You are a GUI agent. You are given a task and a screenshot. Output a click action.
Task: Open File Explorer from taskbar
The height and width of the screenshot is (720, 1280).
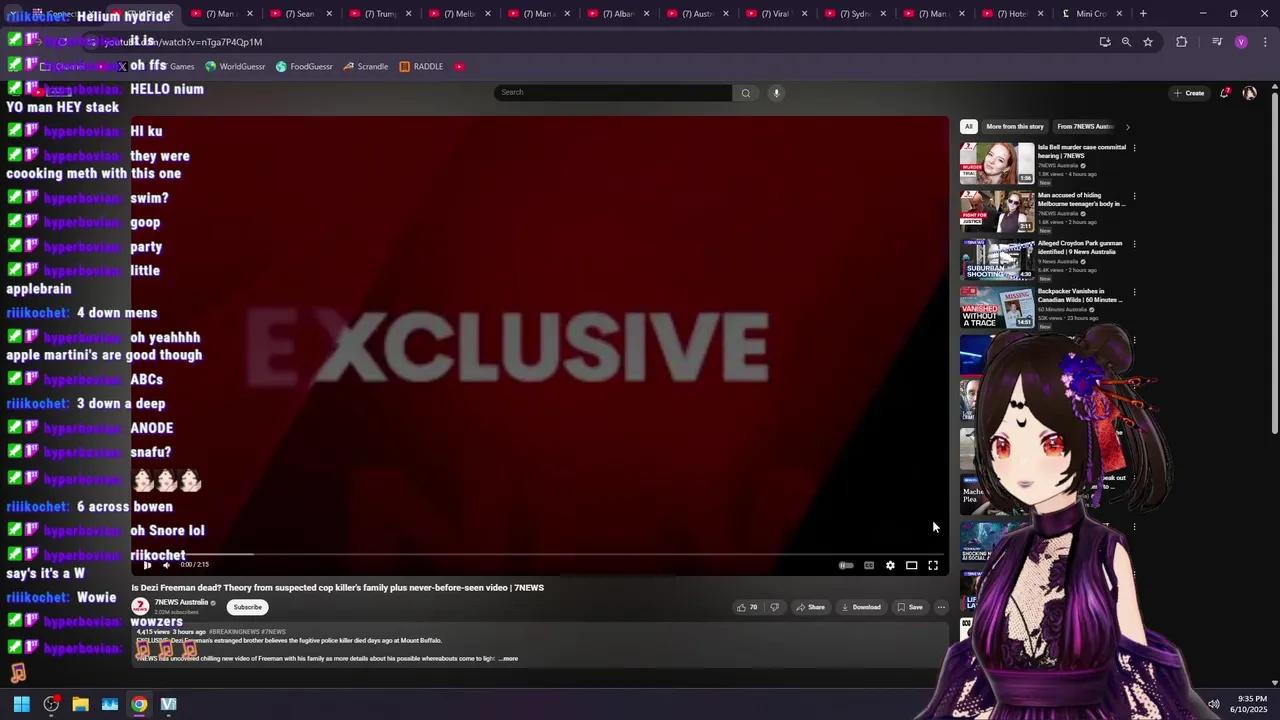80,704
